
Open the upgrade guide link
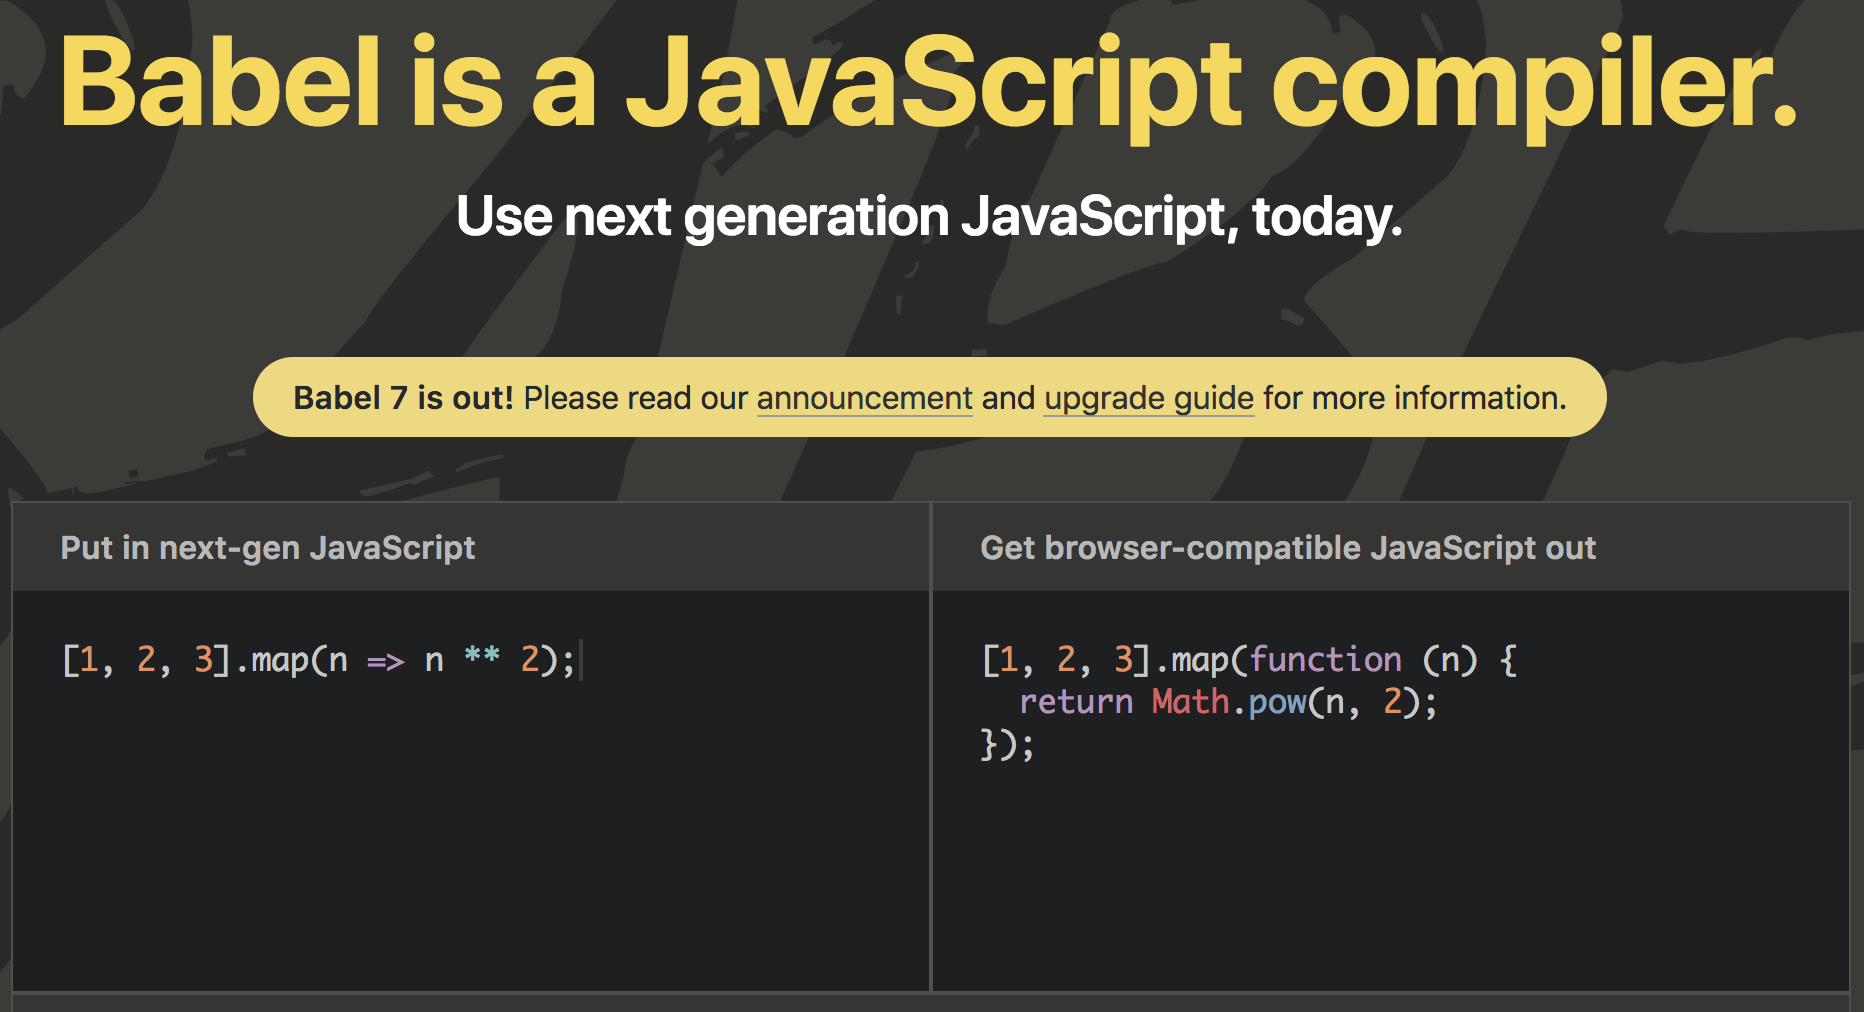pos(1149,398)
